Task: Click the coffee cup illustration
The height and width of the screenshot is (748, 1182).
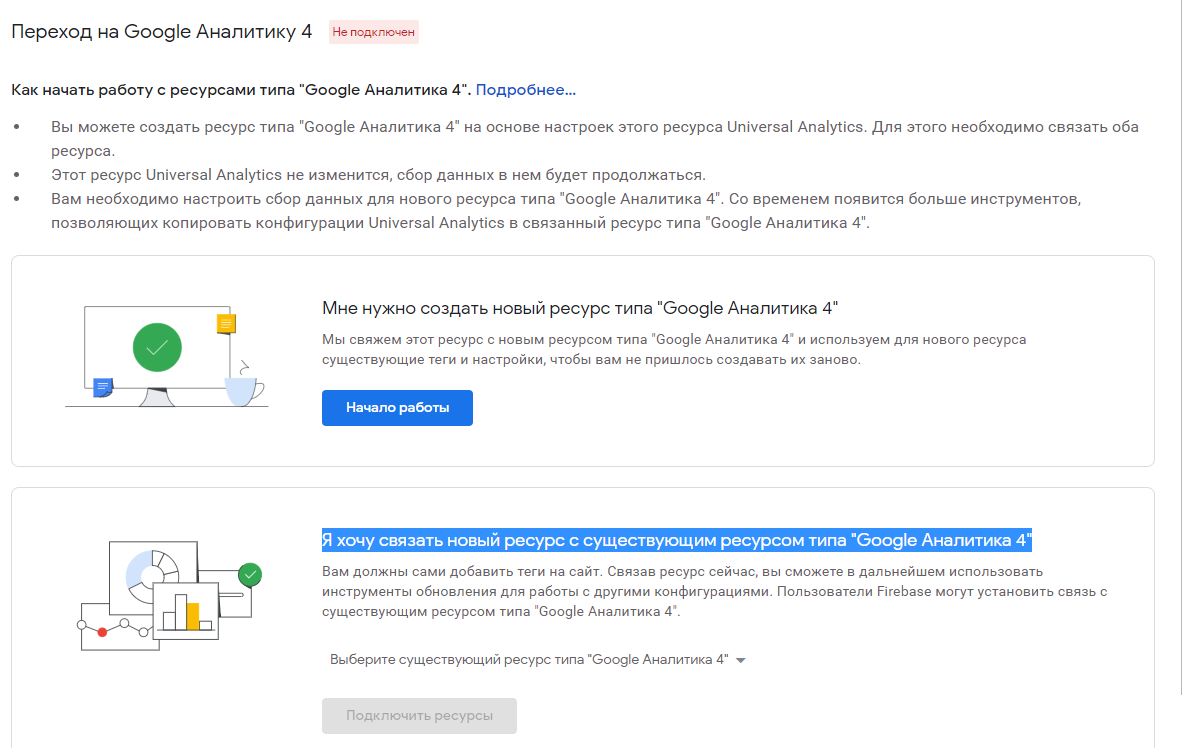Action: tap(244, 388)
